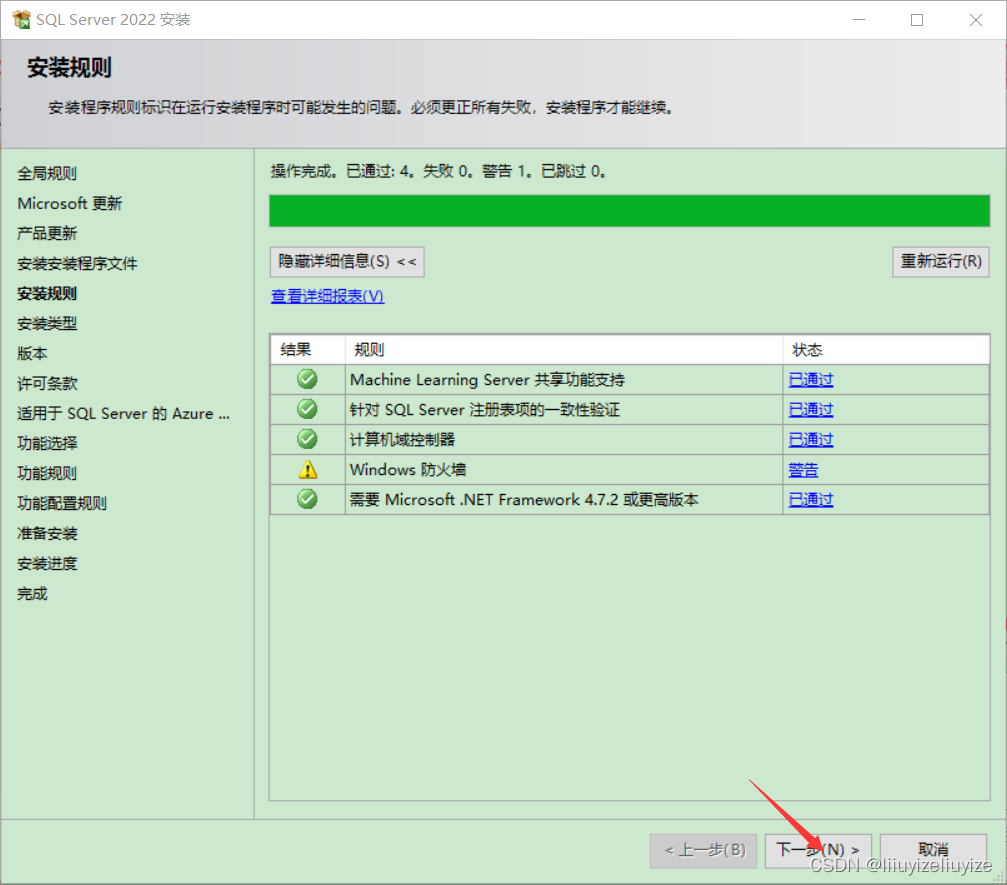The image size is (1007, 885).
Task: Select 安装进度 step in sidebar
Action: [x=47, y=563]
